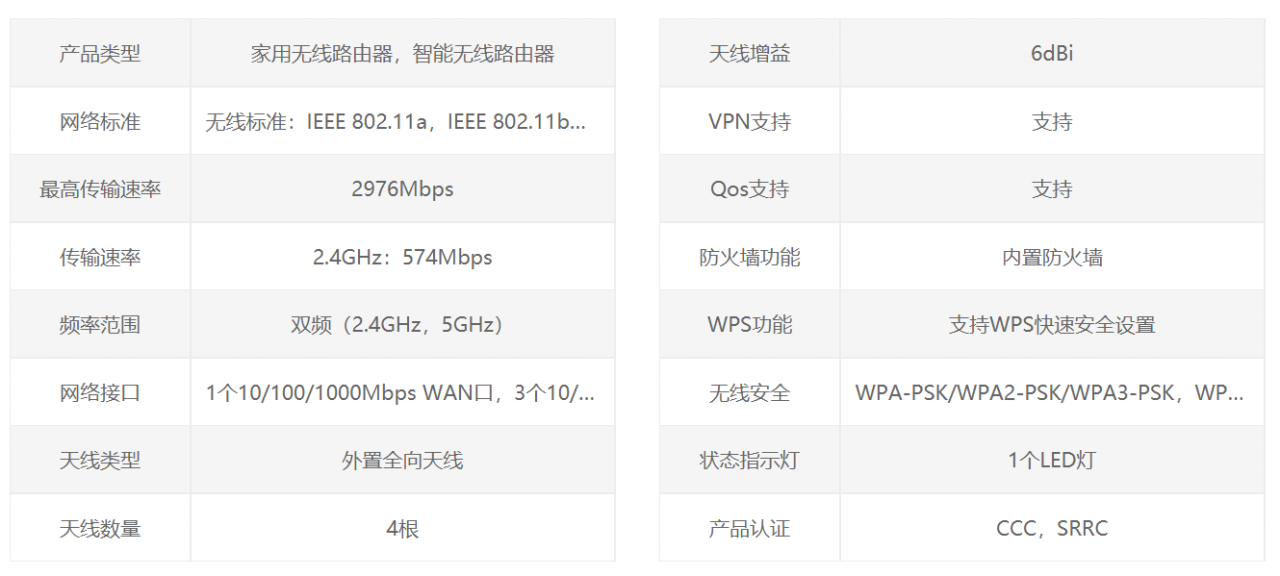Click the 频率范围 label cell
The height and width of the screenshot is (576, 1280).
click(x=100, y=325)
